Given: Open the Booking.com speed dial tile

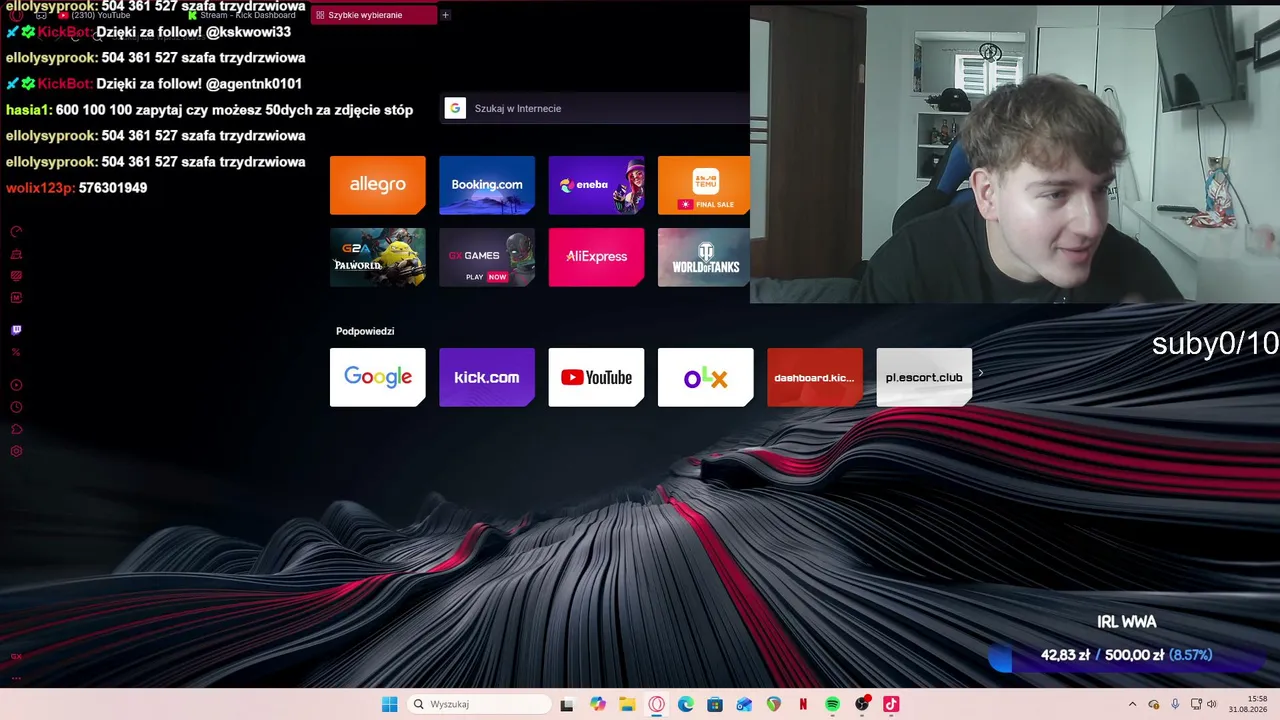Looking at the screenshot, I should coord(487,185).
